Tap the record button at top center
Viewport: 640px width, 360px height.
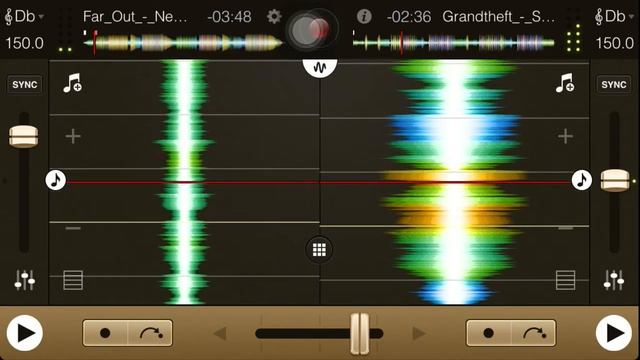coord(312,29)
